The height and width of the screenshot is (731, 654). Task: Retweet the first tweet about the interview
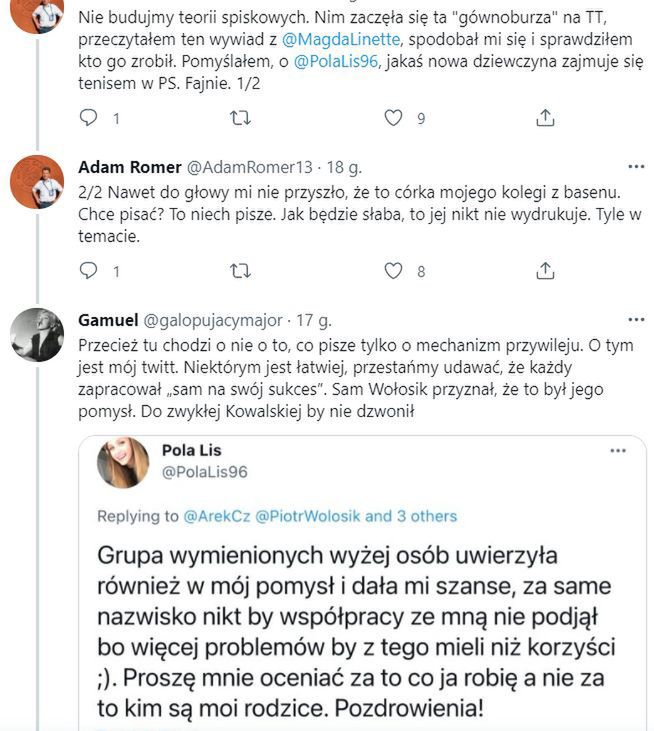point(241,118)
